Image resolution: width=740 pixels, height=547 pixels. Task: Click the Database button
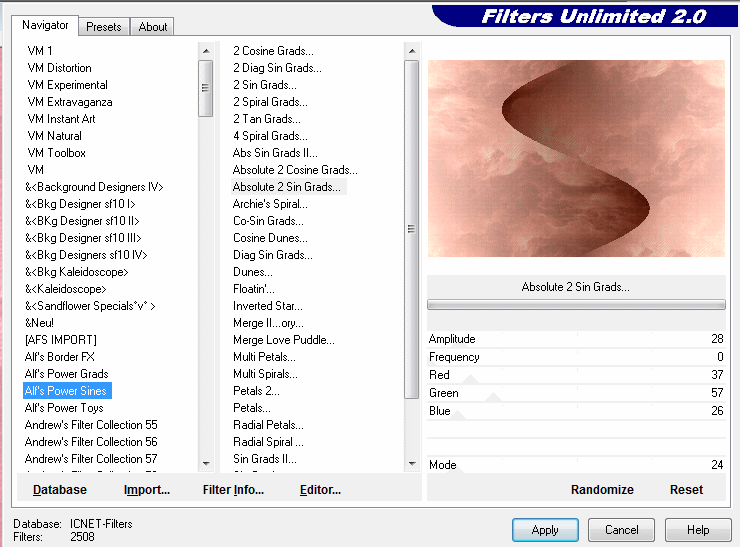point(60,490)
